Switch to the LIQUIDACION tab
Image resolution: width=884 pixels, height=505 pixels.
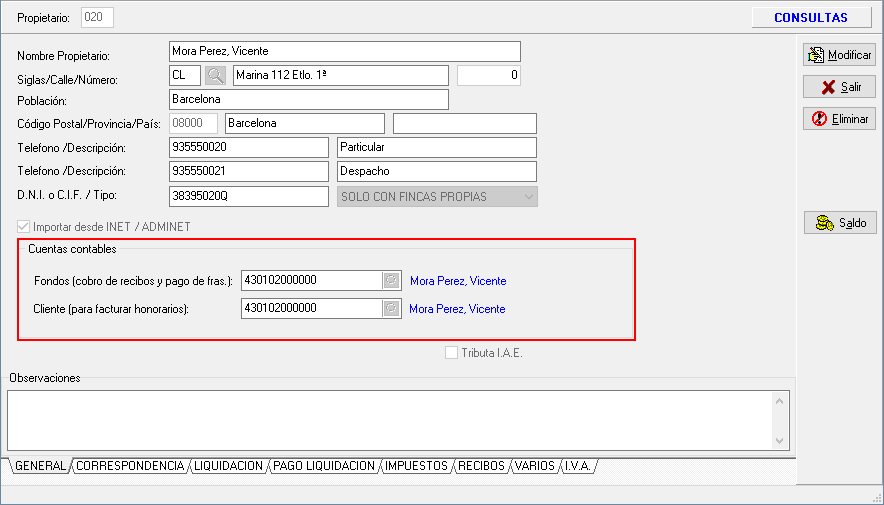(228, 466)
